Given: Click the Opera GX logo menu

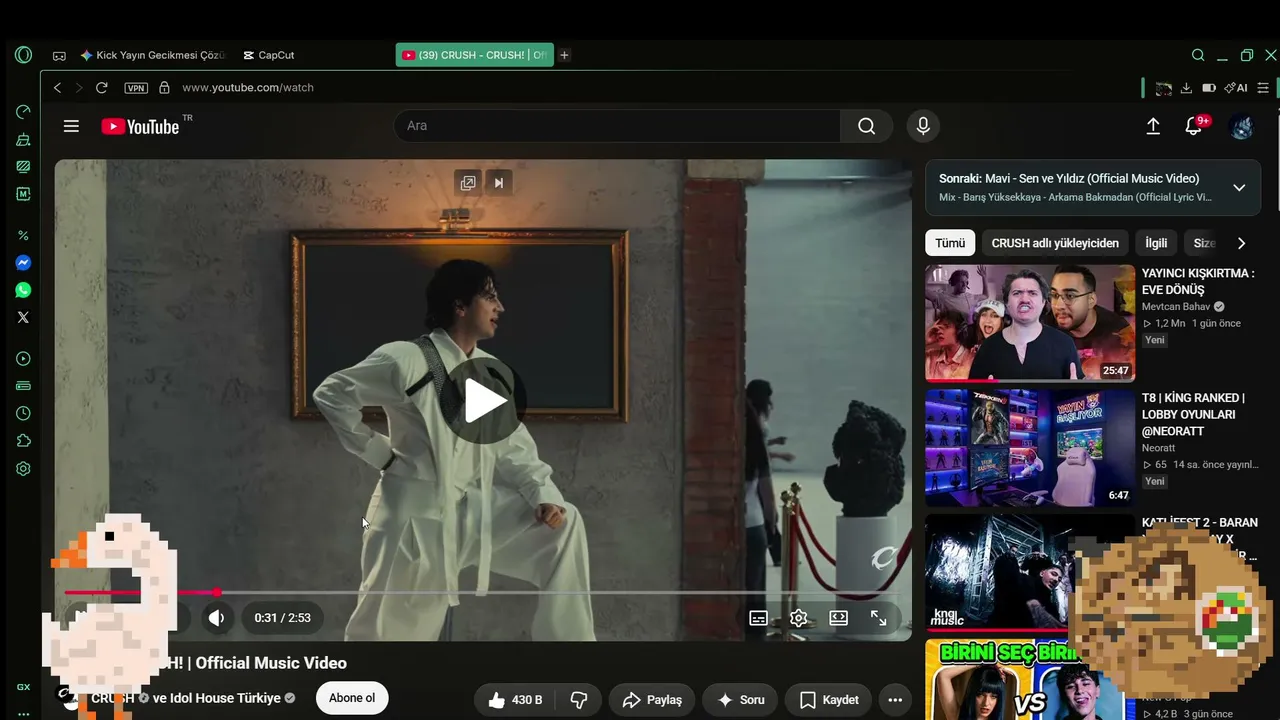Looking at the screenshot, I should coord(23,55).
